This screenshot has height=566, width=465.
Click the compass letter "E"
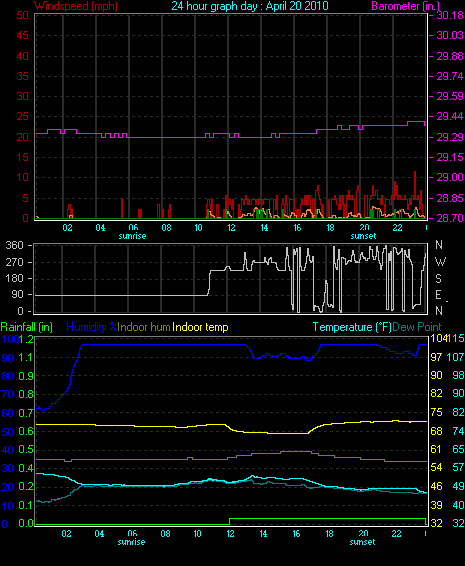[439, 295]
